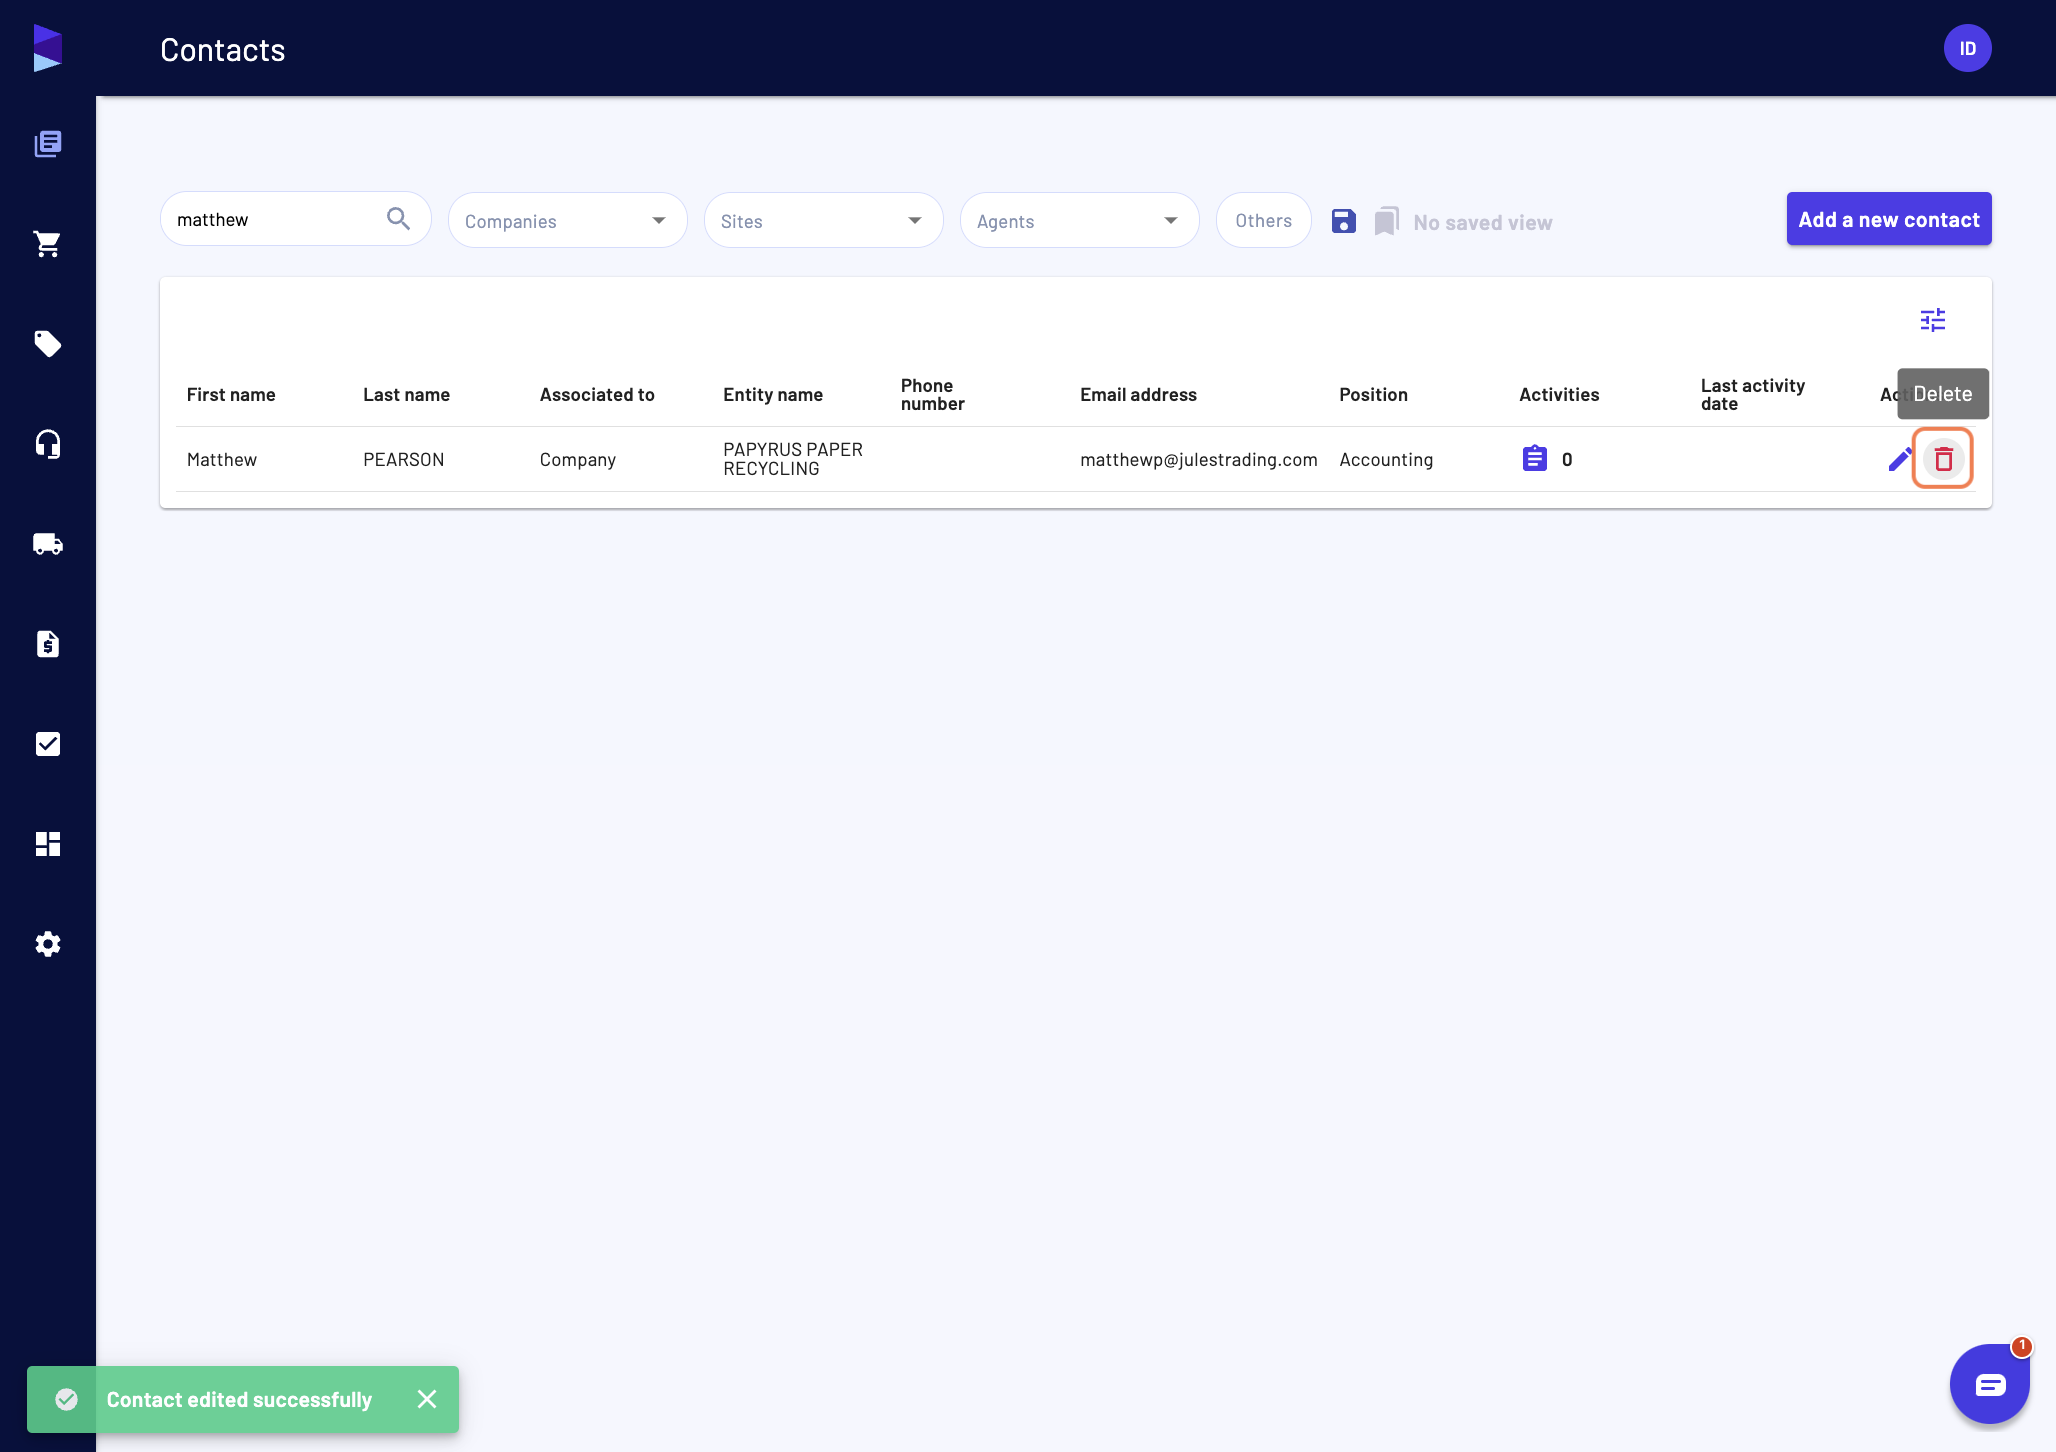Edit Matthew Pearson with pencil icon
This screenshot has width=2056, height=1452.
click(x=1900, y=459)
